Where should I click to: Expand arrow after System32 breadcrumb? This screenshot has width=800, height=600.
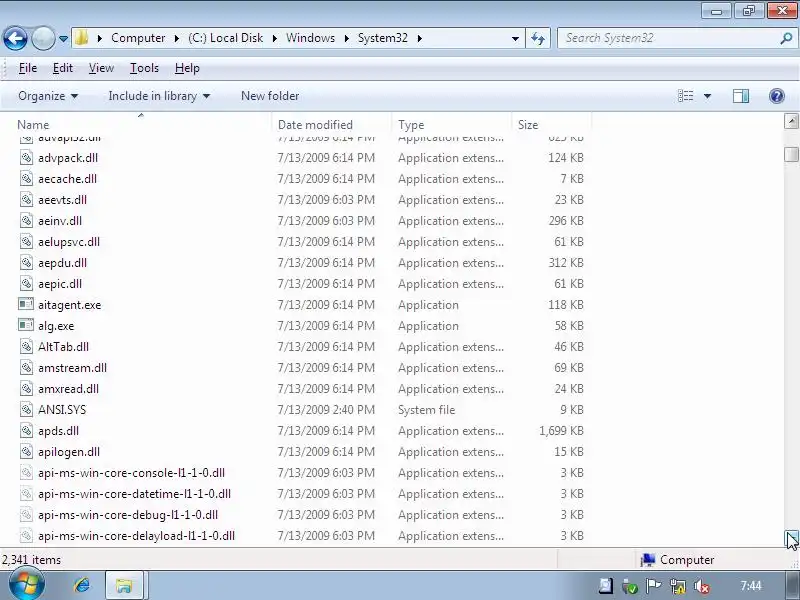[419, 38]
